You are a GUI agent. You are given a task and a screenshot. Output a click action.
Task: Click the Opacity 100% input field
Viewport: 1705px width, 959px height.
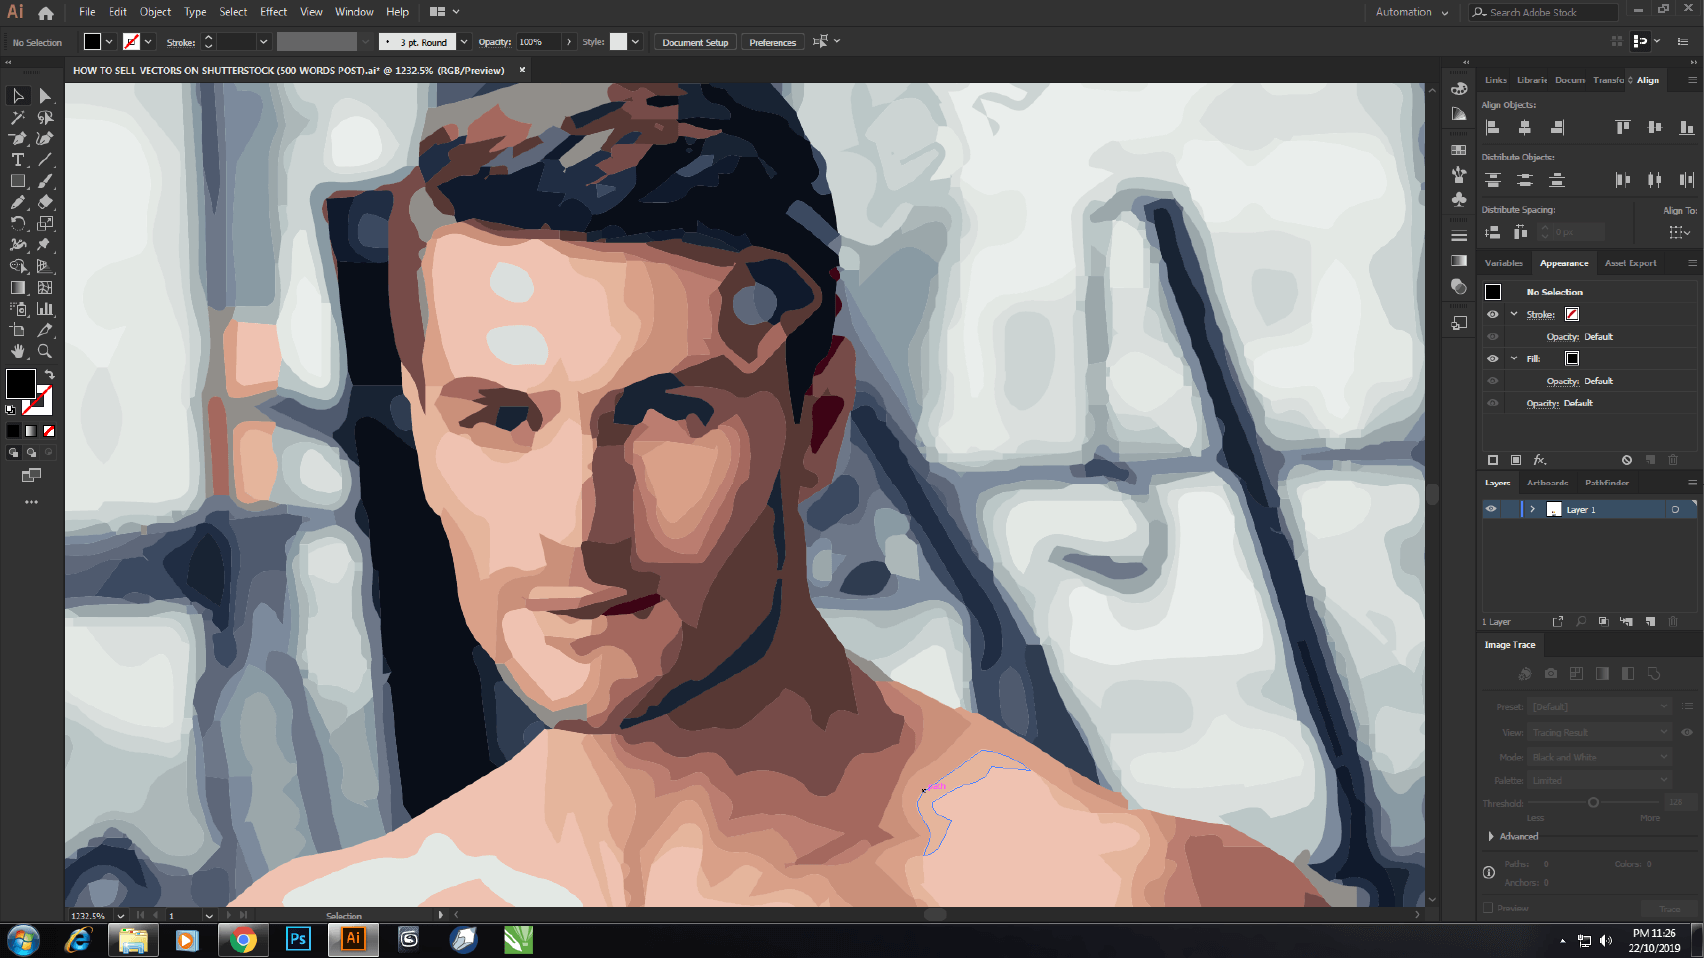(540, 42)
